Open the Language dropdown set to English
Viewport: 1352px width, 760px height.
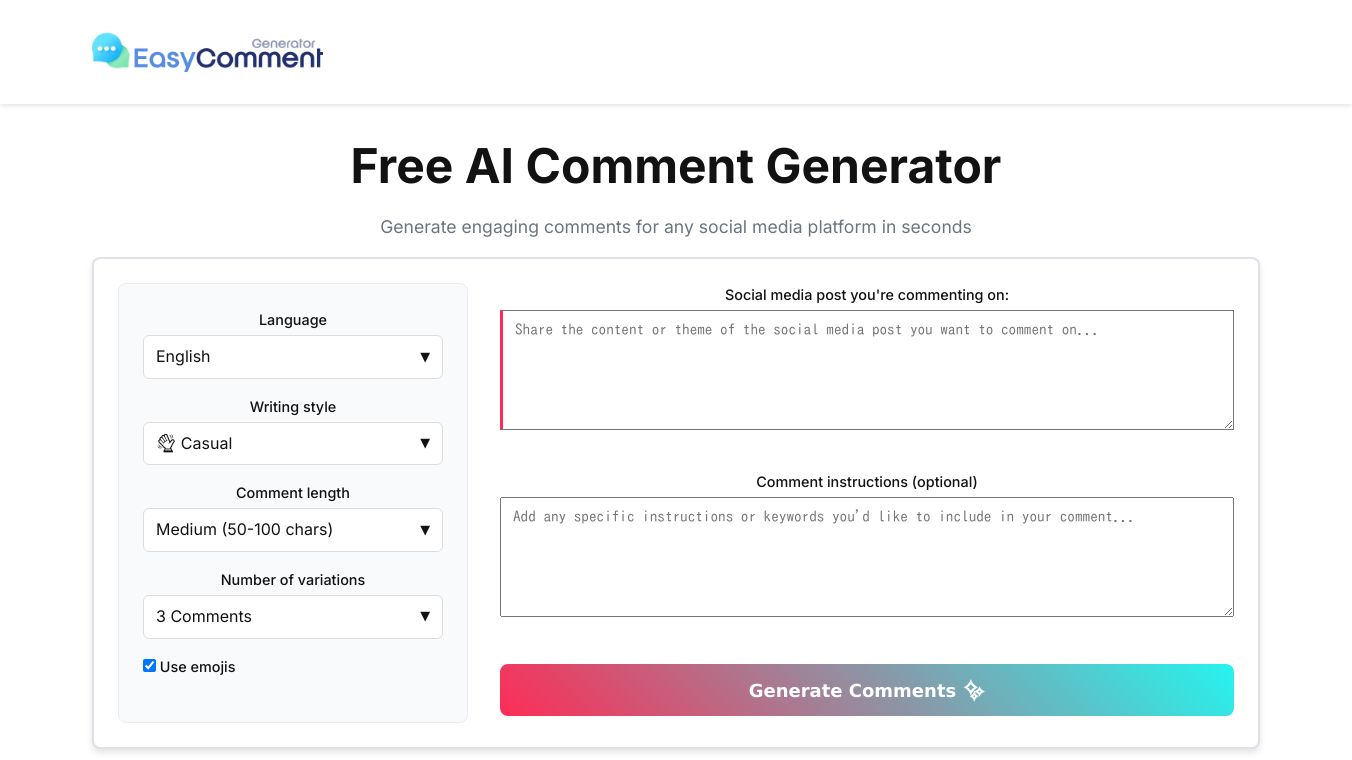pyautogui.click(x=293, y=357)
